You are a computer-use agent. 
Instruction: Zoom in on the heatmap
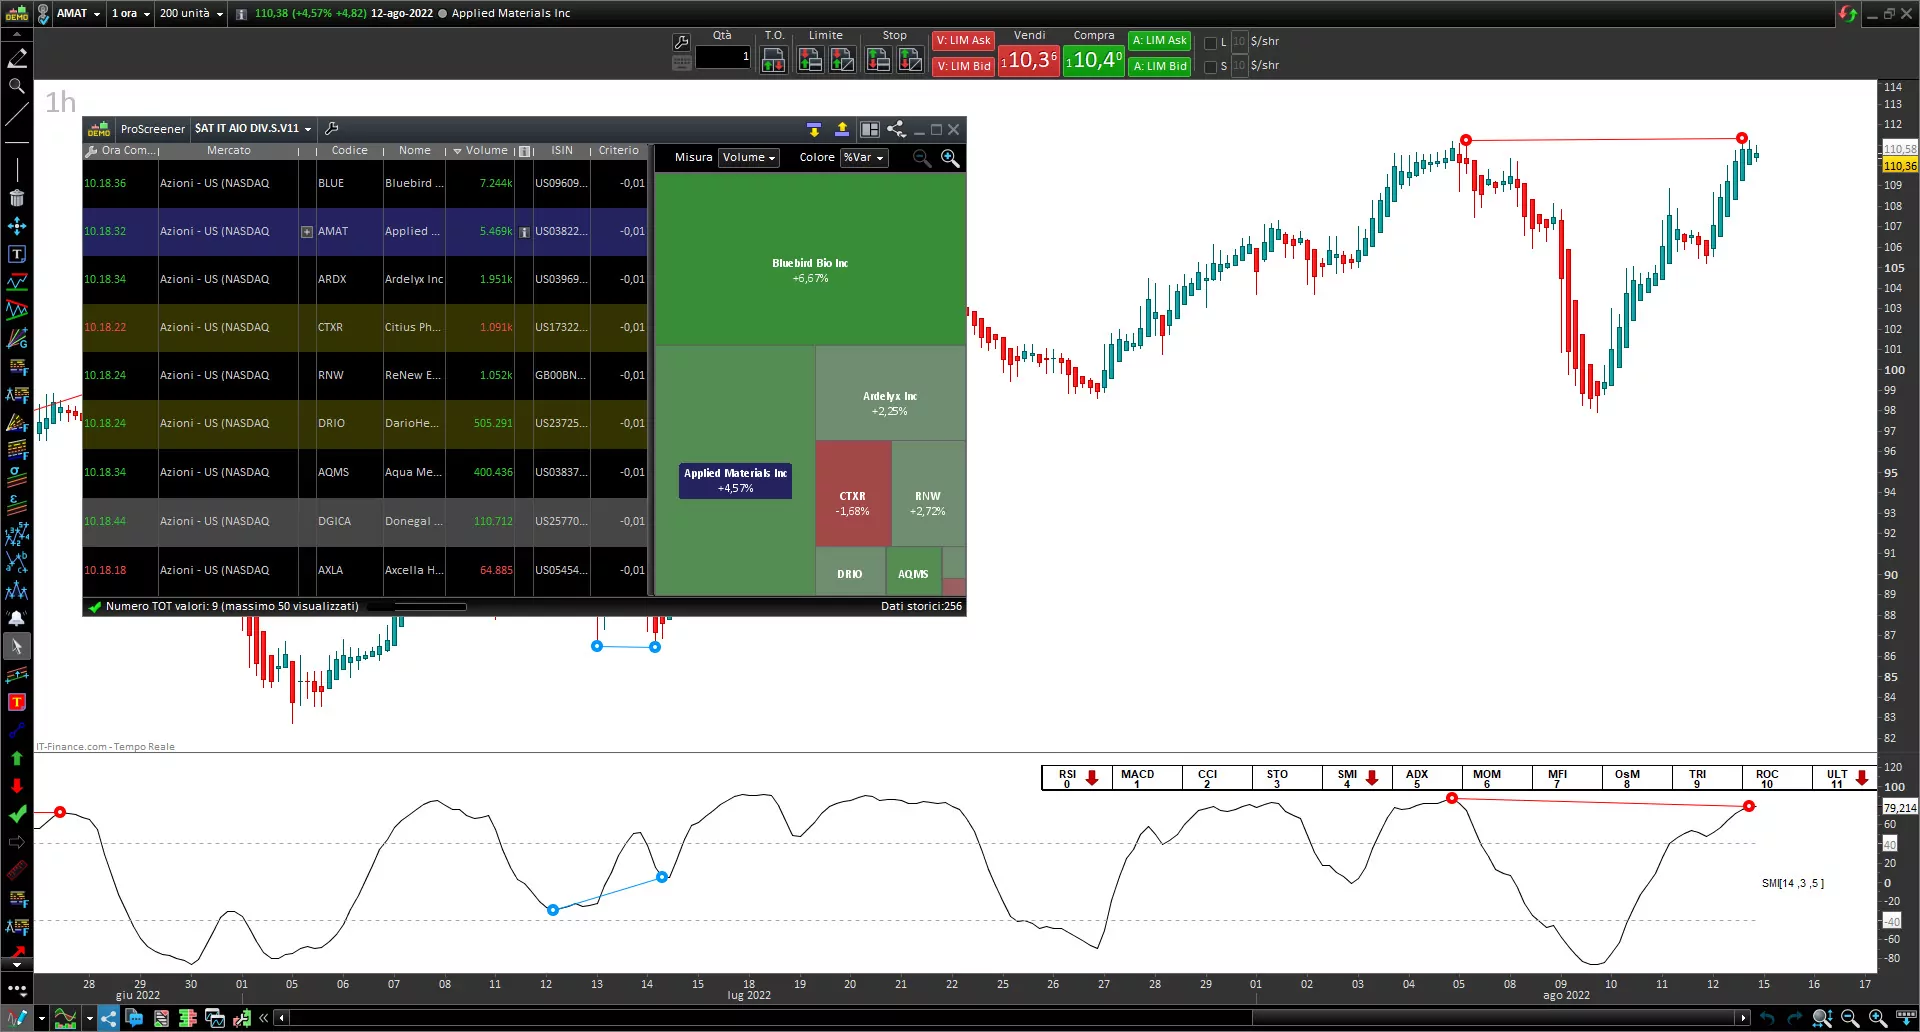(950, 158)
